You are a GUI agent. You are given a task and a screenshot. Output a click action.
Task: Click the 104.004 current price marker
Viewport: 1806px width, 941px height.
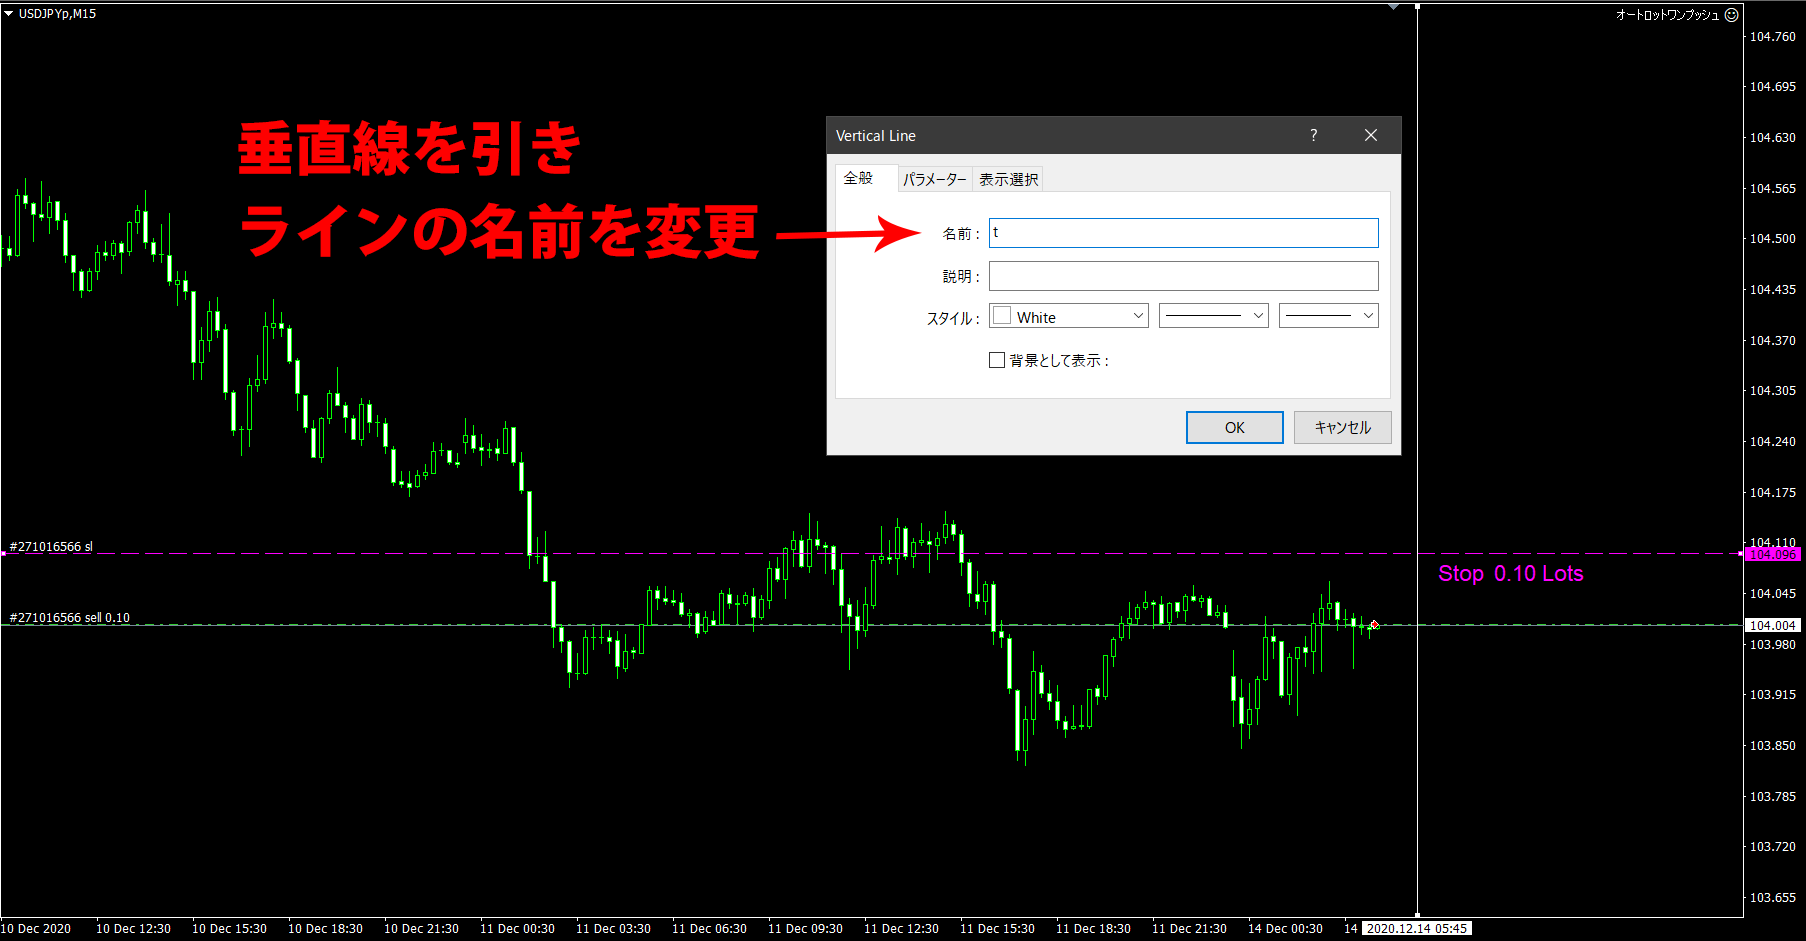click(1773, 624)
